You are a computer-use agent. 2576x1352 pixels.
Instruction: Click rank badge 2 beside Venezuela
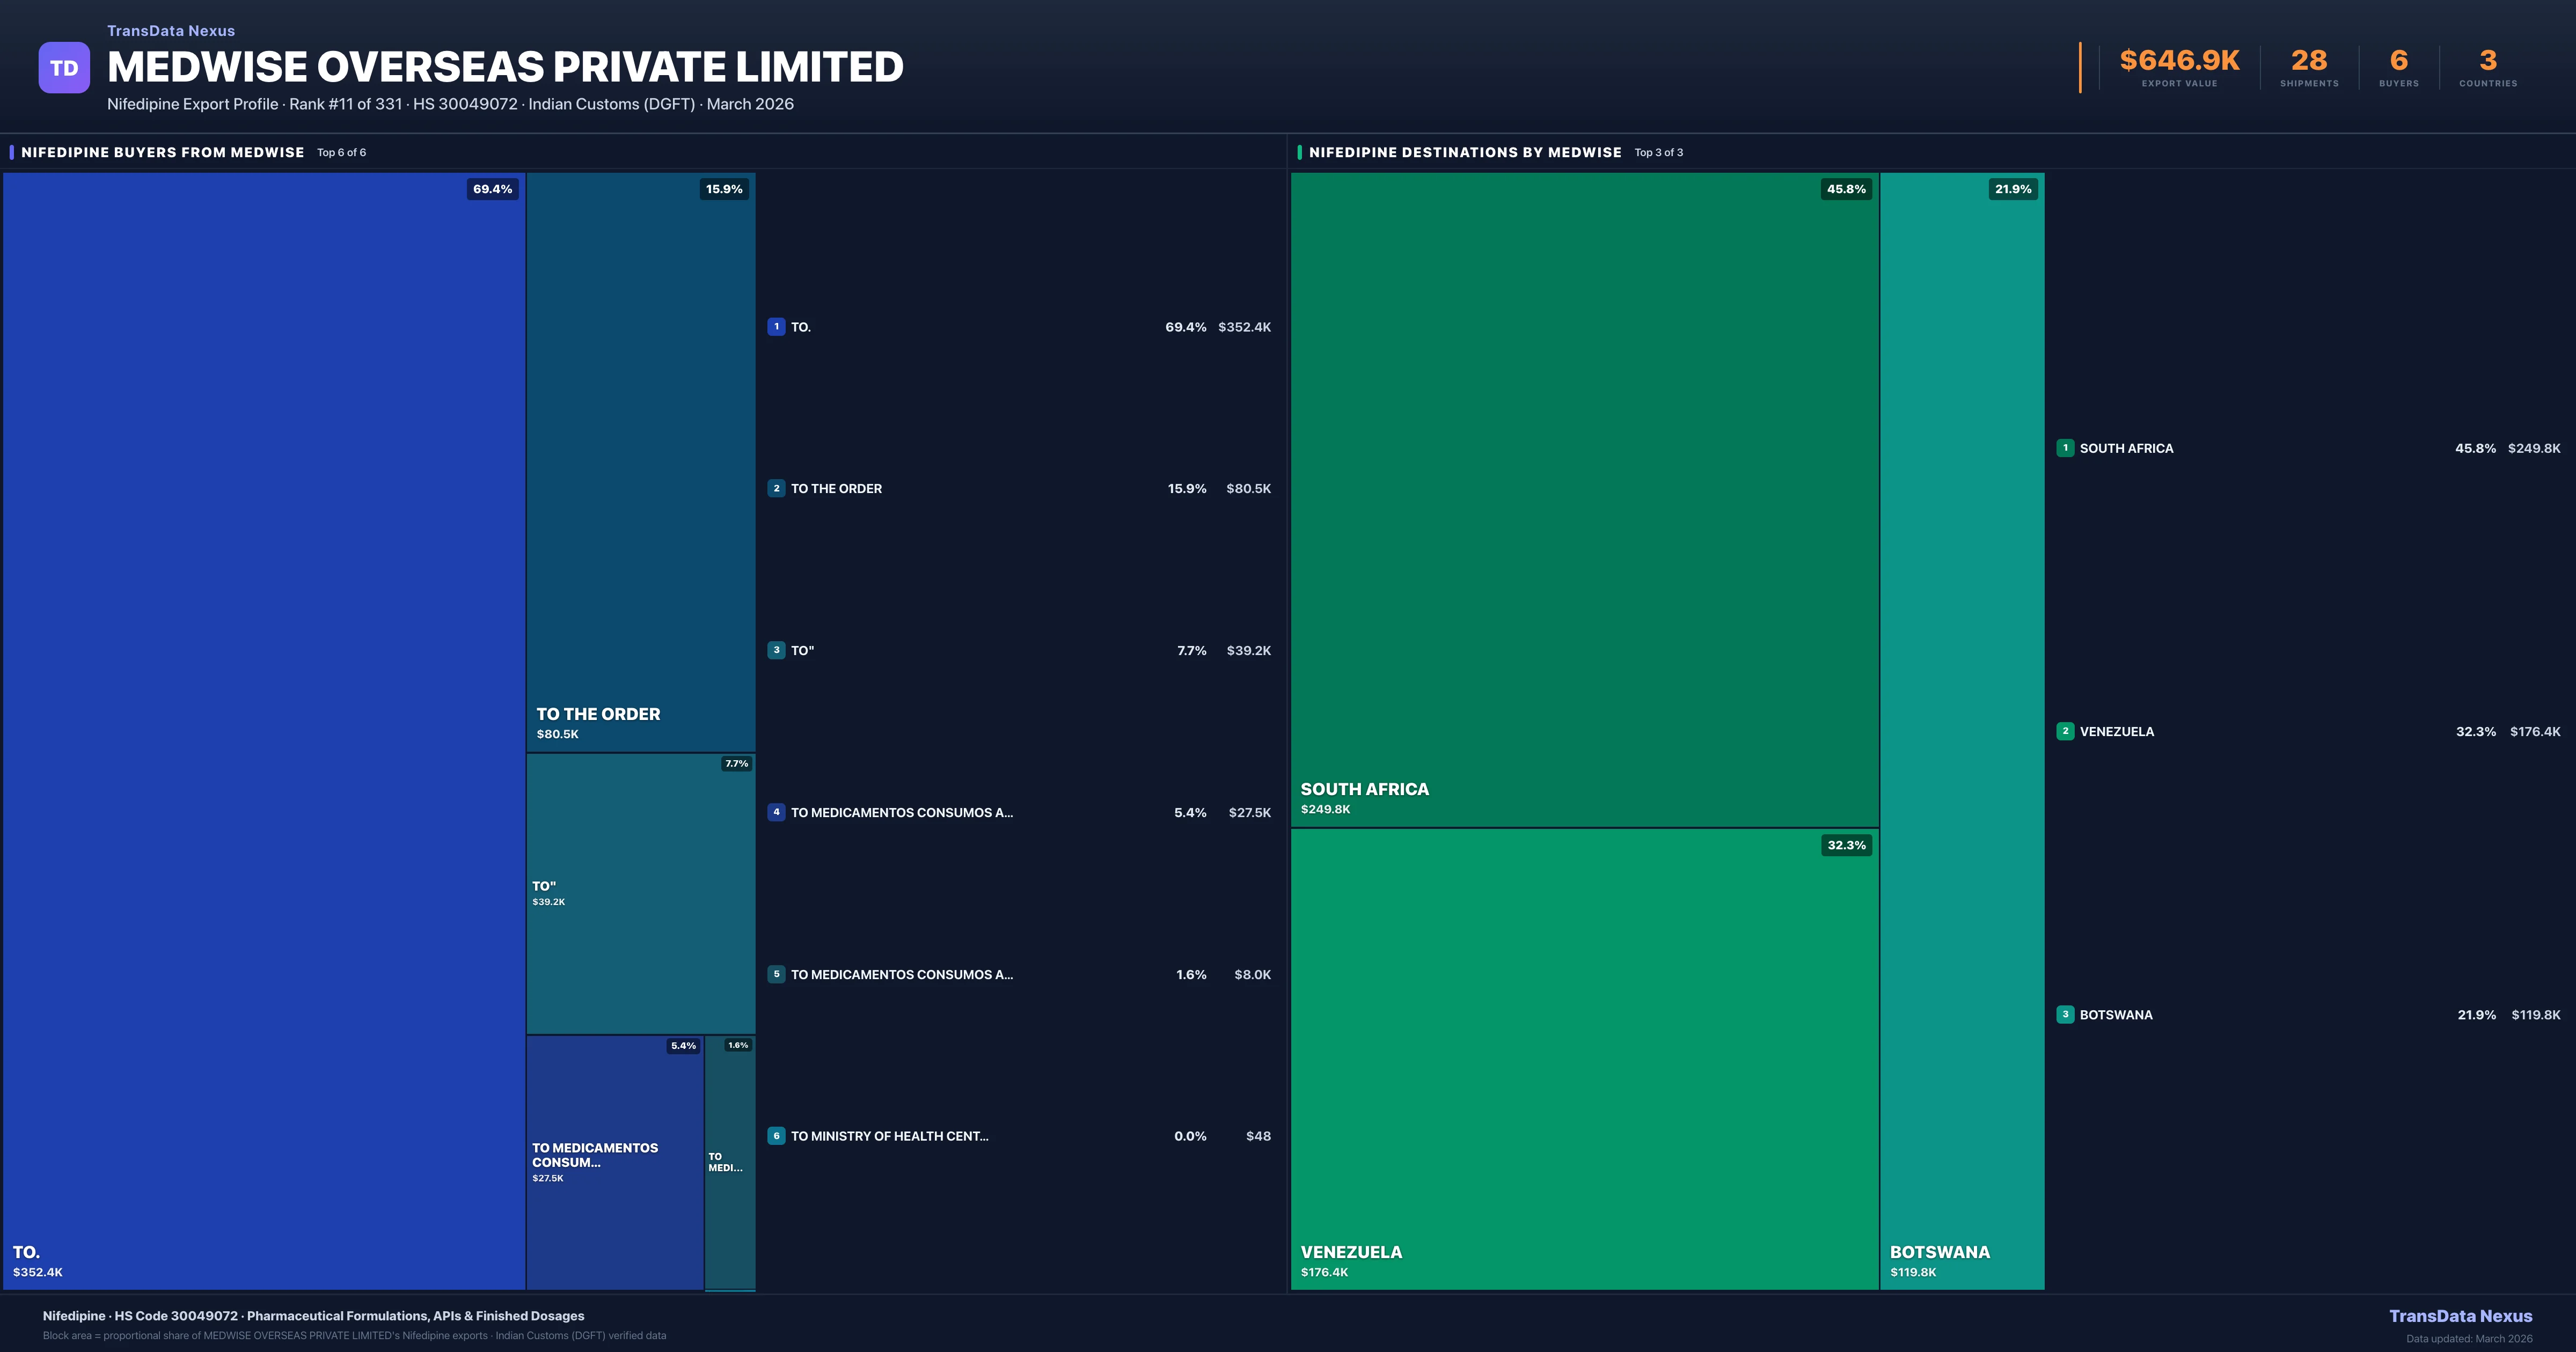click(x=2065, y=731)
